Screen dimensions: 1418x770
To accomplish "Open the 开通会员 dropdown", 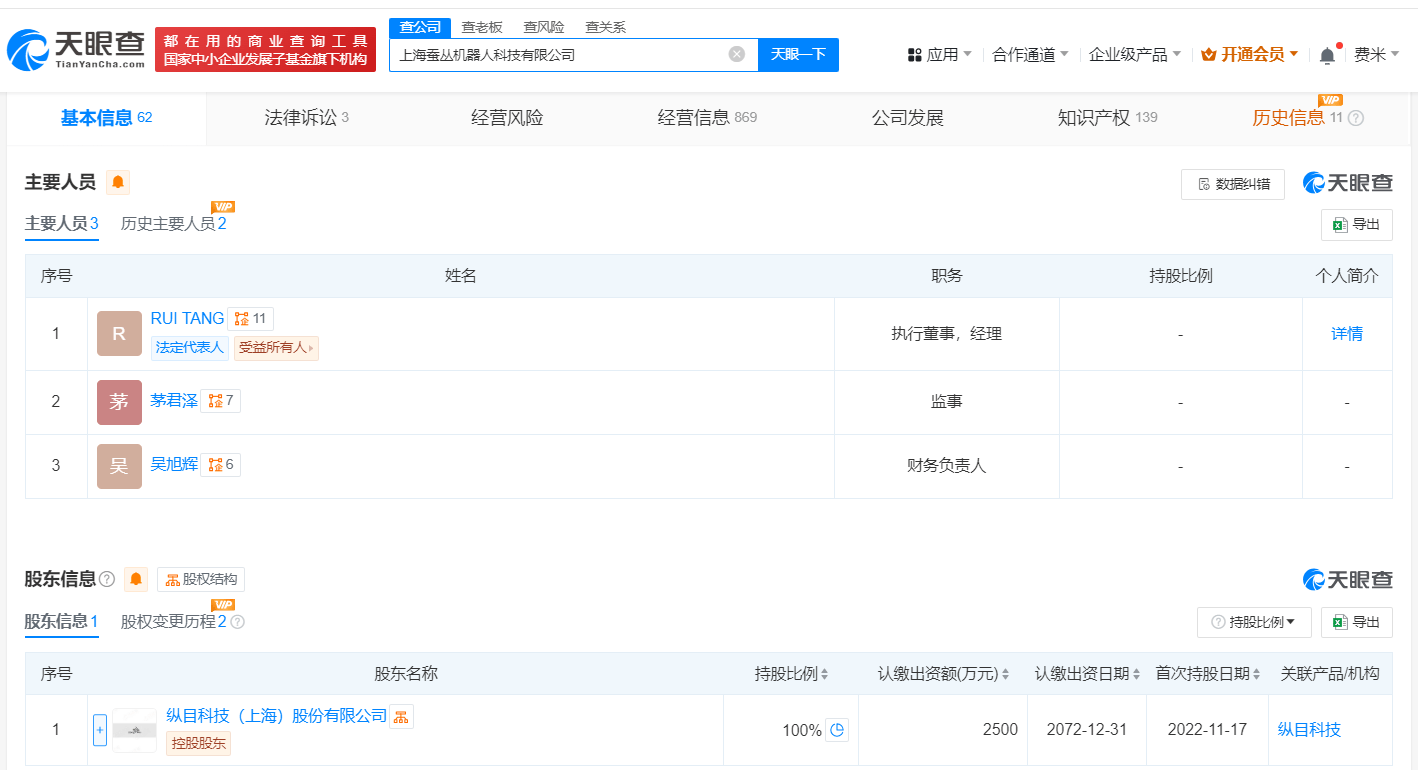I will pos(1250,55).
